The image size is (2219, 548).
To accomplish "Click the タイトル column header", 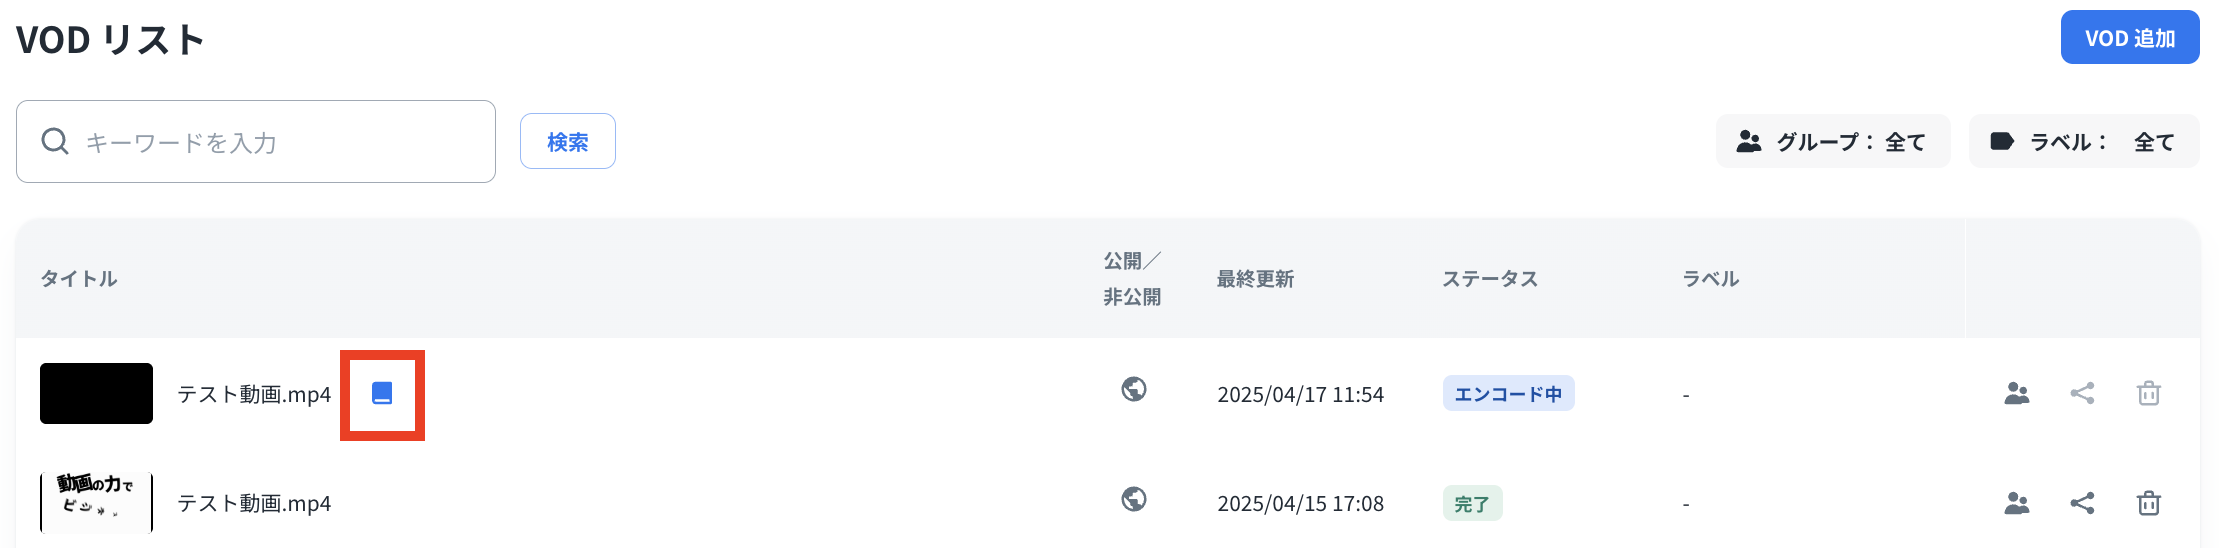I will click(x=79, y=279).
